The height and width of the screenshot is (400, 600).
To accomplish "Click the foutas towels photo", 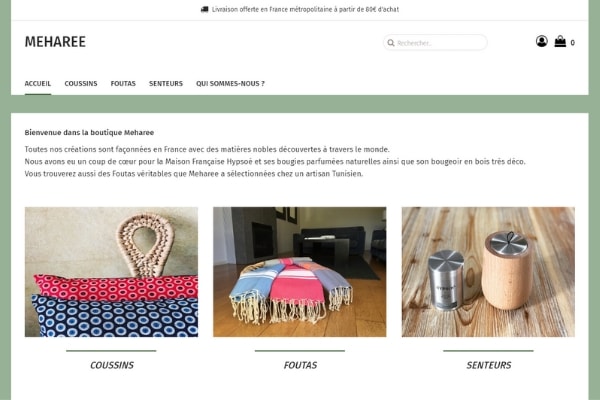I will point(300,272).
